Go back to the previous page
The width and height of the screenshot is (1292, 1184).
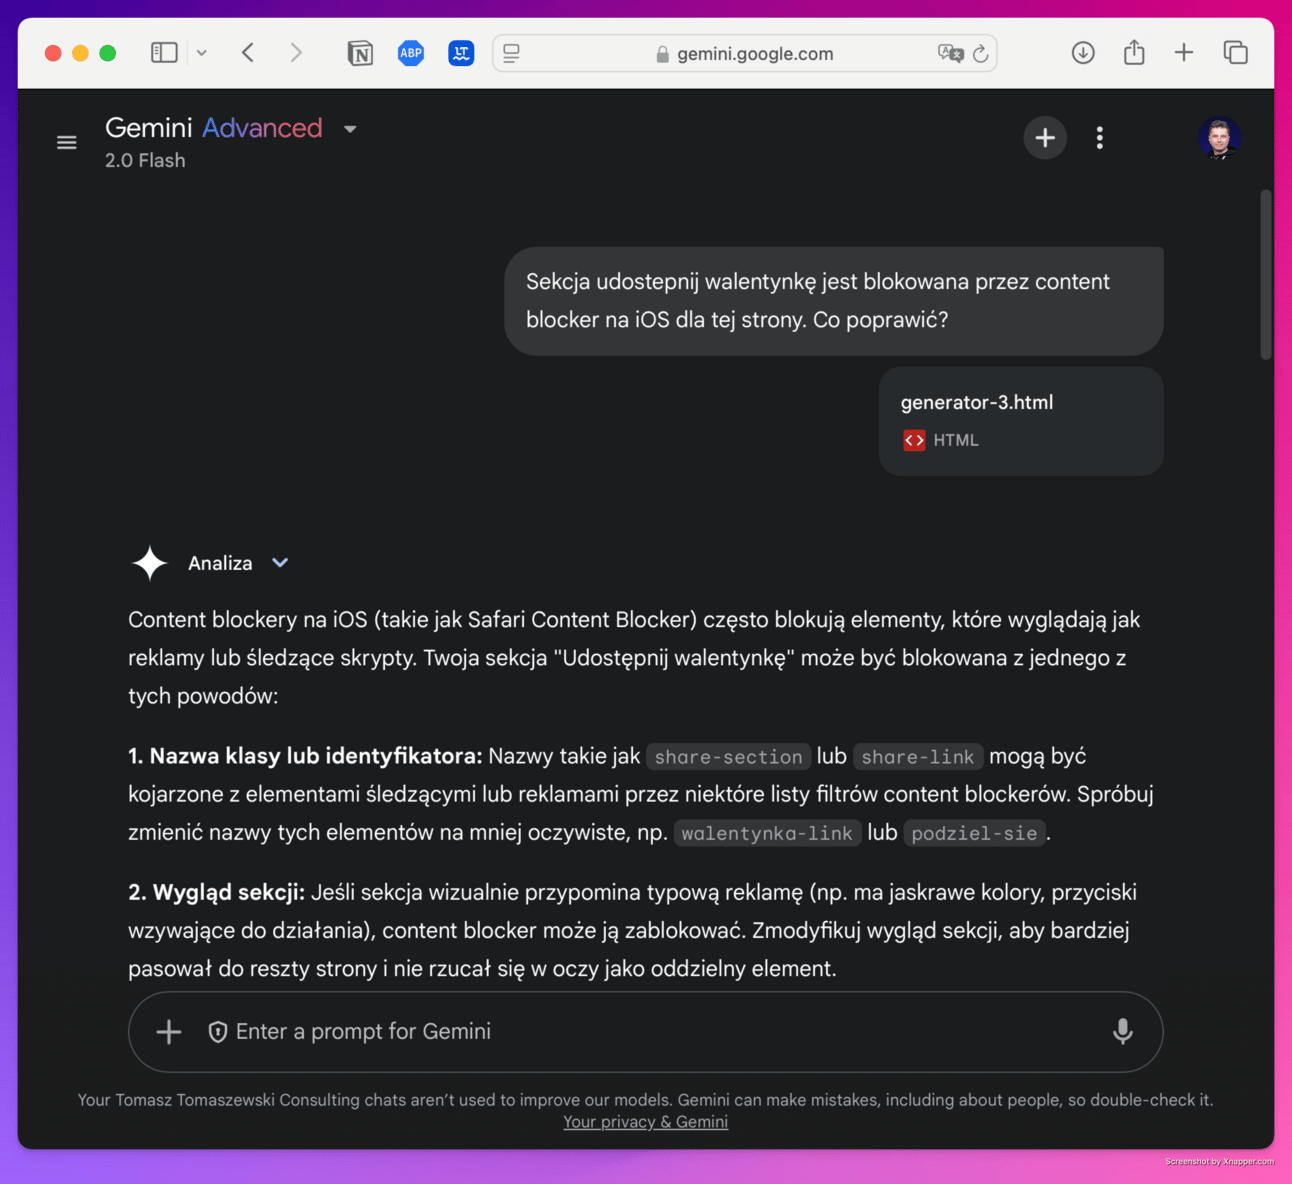pyautogui.click(x=248, y=53)
